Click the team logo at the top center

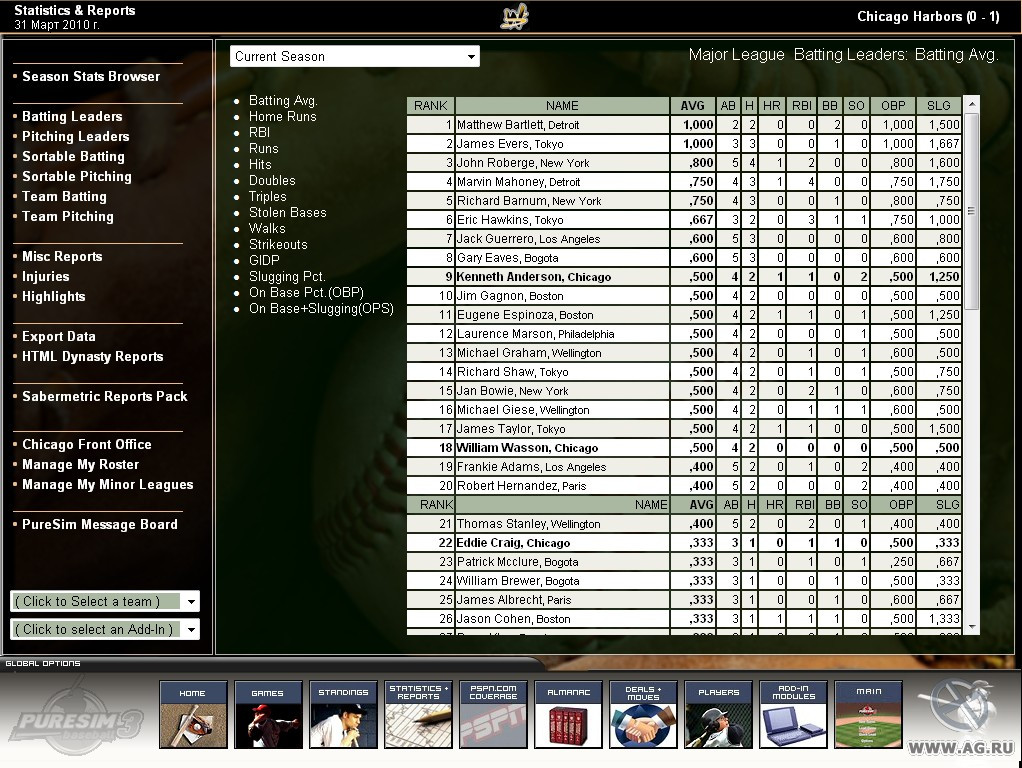coord(514,17)
